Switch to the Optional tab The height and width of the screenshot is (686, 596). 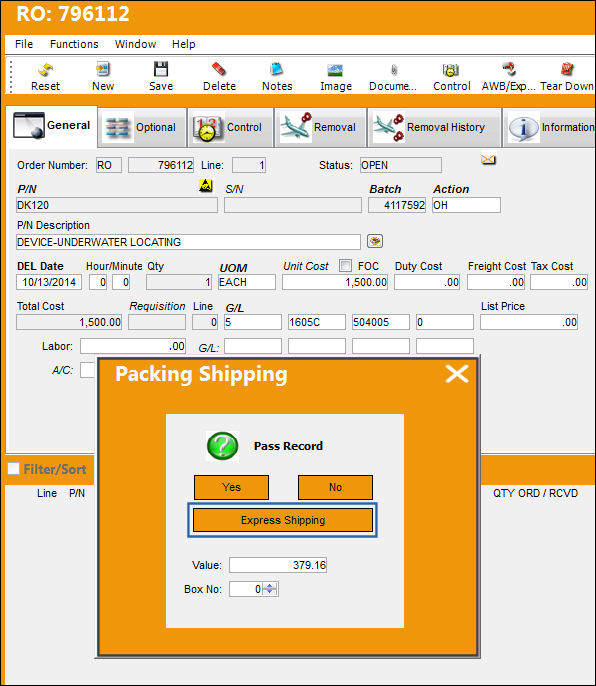(x=142, y=127)
